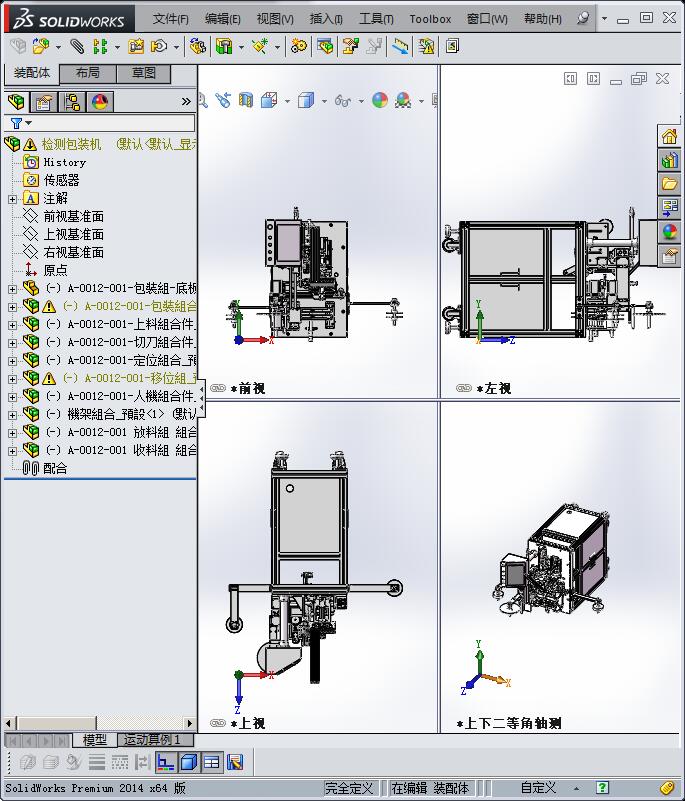Click the View Orientation icon
685x801 pixels.
coord(269,100)
